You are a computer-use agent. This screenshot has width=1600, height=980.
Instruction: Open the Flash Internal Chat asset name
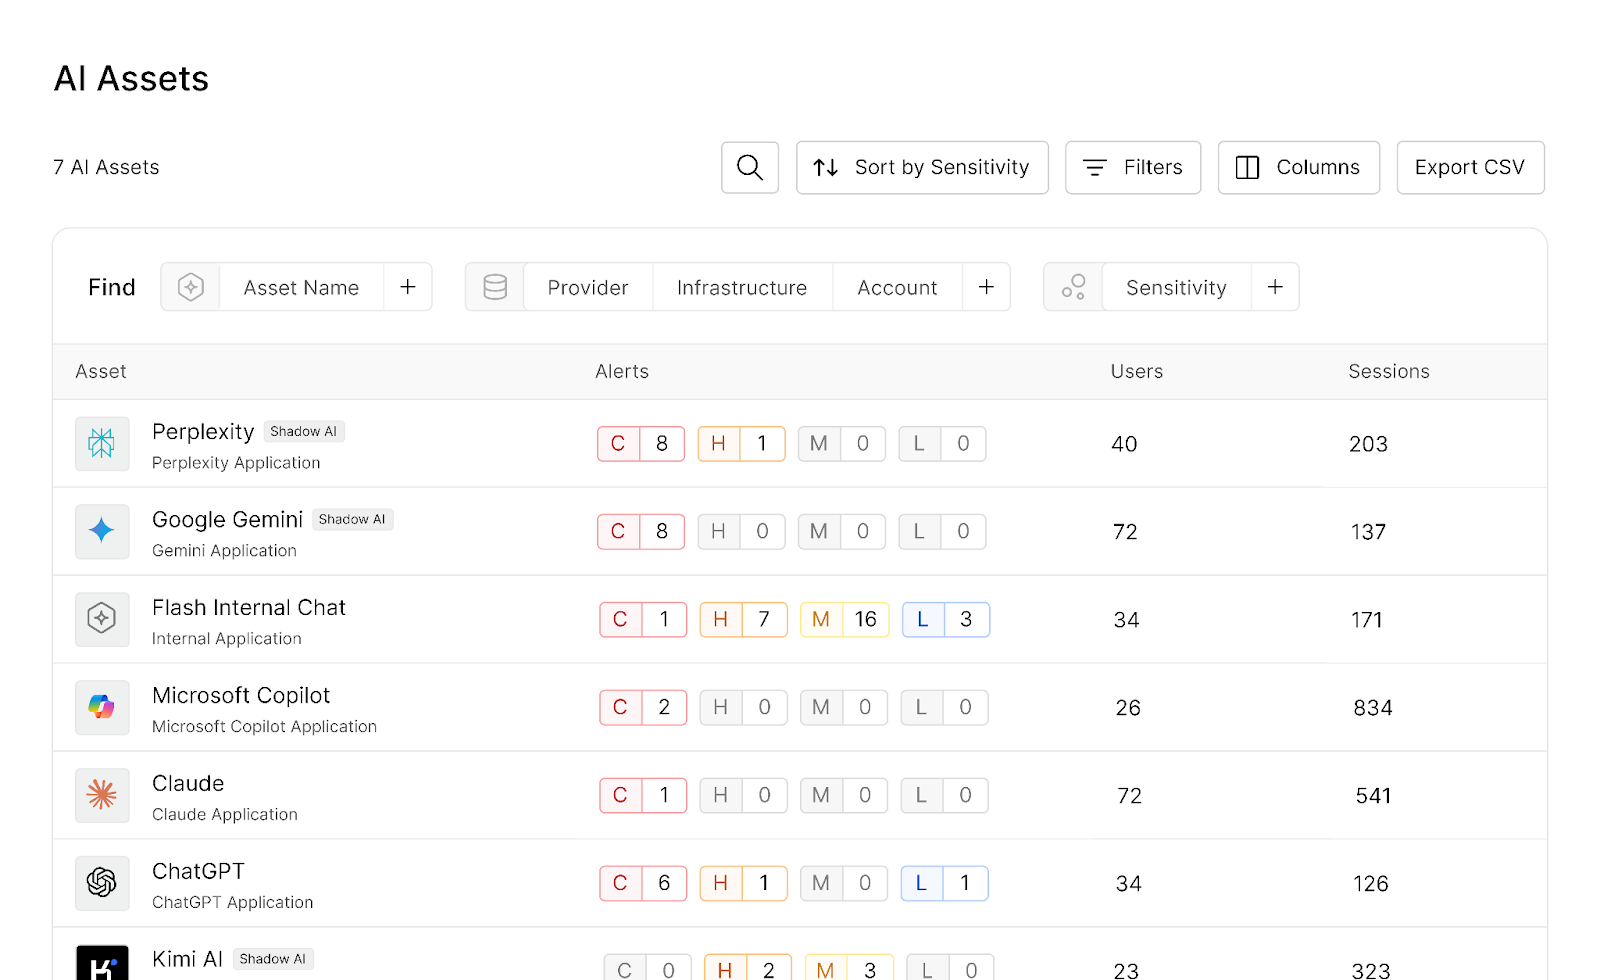[x=249, y=607]
